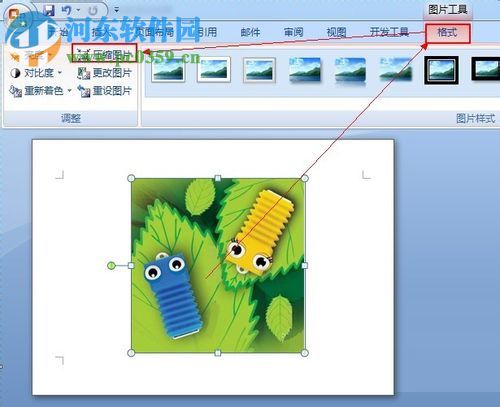Apply the second picture style with white frame
Screen dimensions: 500x407
(214, 69)
